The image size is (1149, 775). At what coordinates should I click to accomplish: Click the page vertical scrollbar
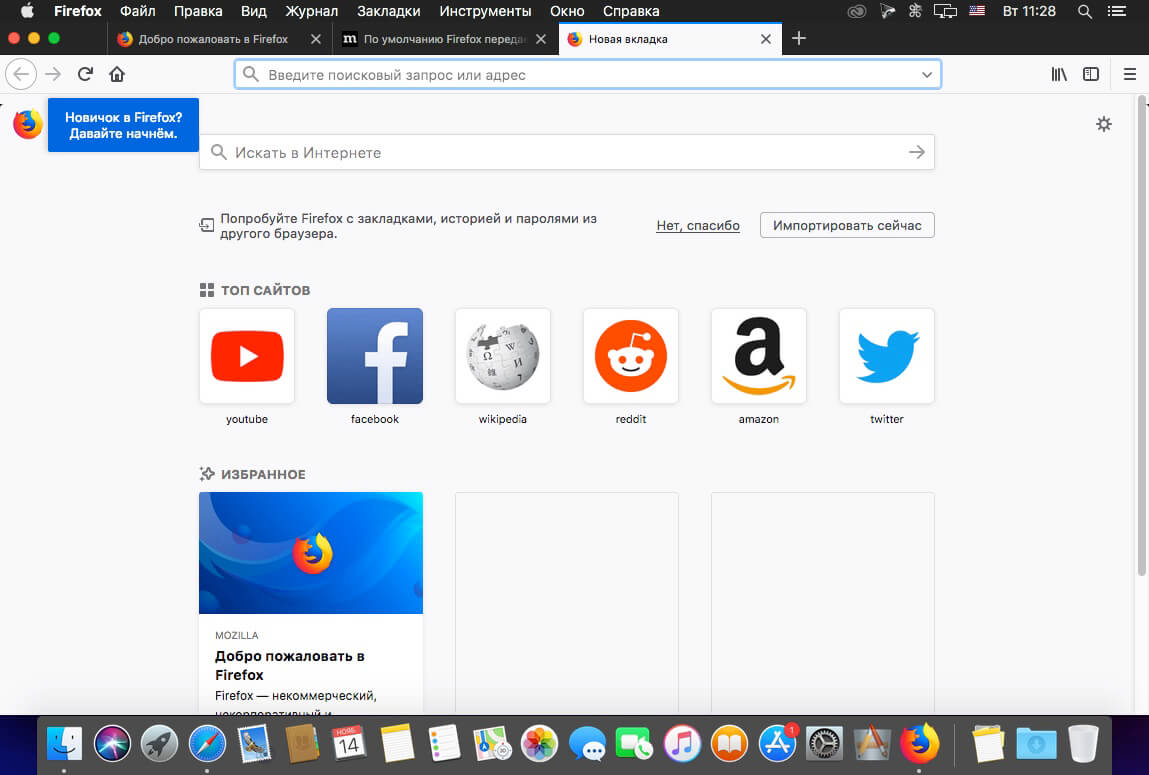pyautogui.click(x=1141, y=335)
